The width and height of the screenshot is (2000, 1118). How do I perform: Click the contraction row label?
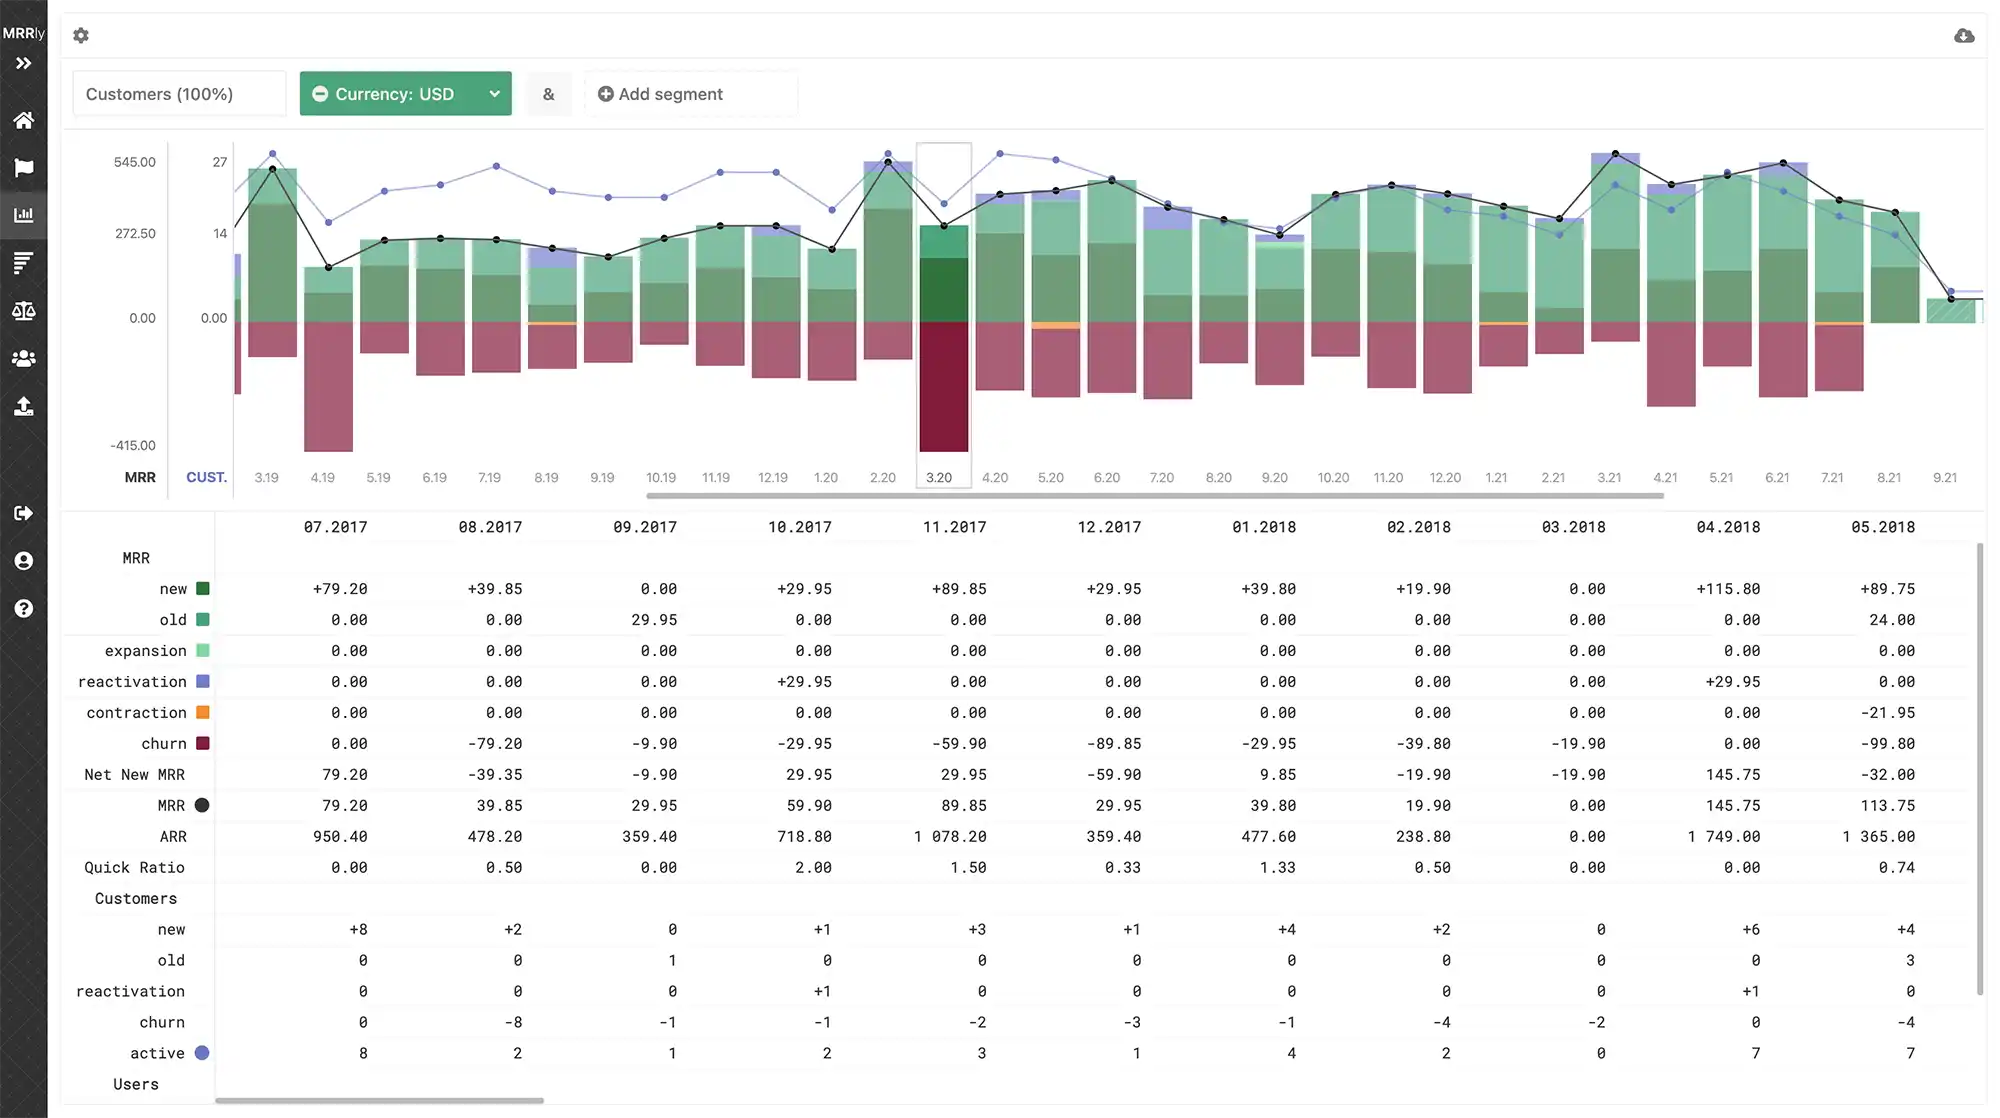pos(136,713)
